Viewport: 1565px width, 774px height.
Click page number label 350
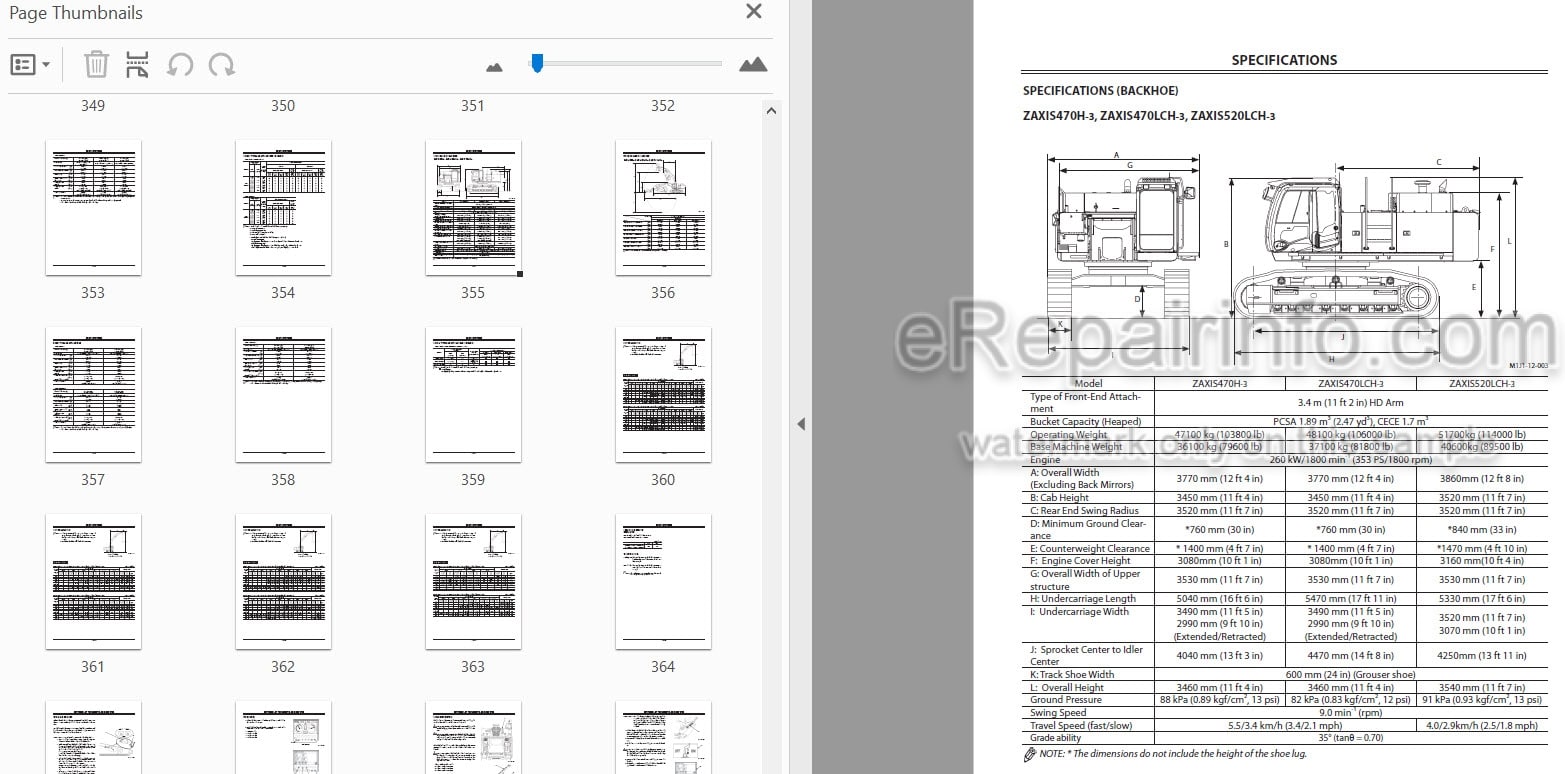pos(283,106)
